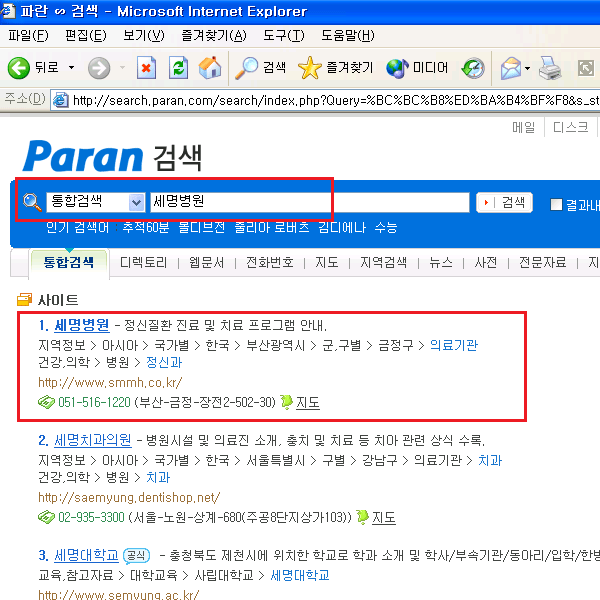Print the page with printer icon

[550, 68]
